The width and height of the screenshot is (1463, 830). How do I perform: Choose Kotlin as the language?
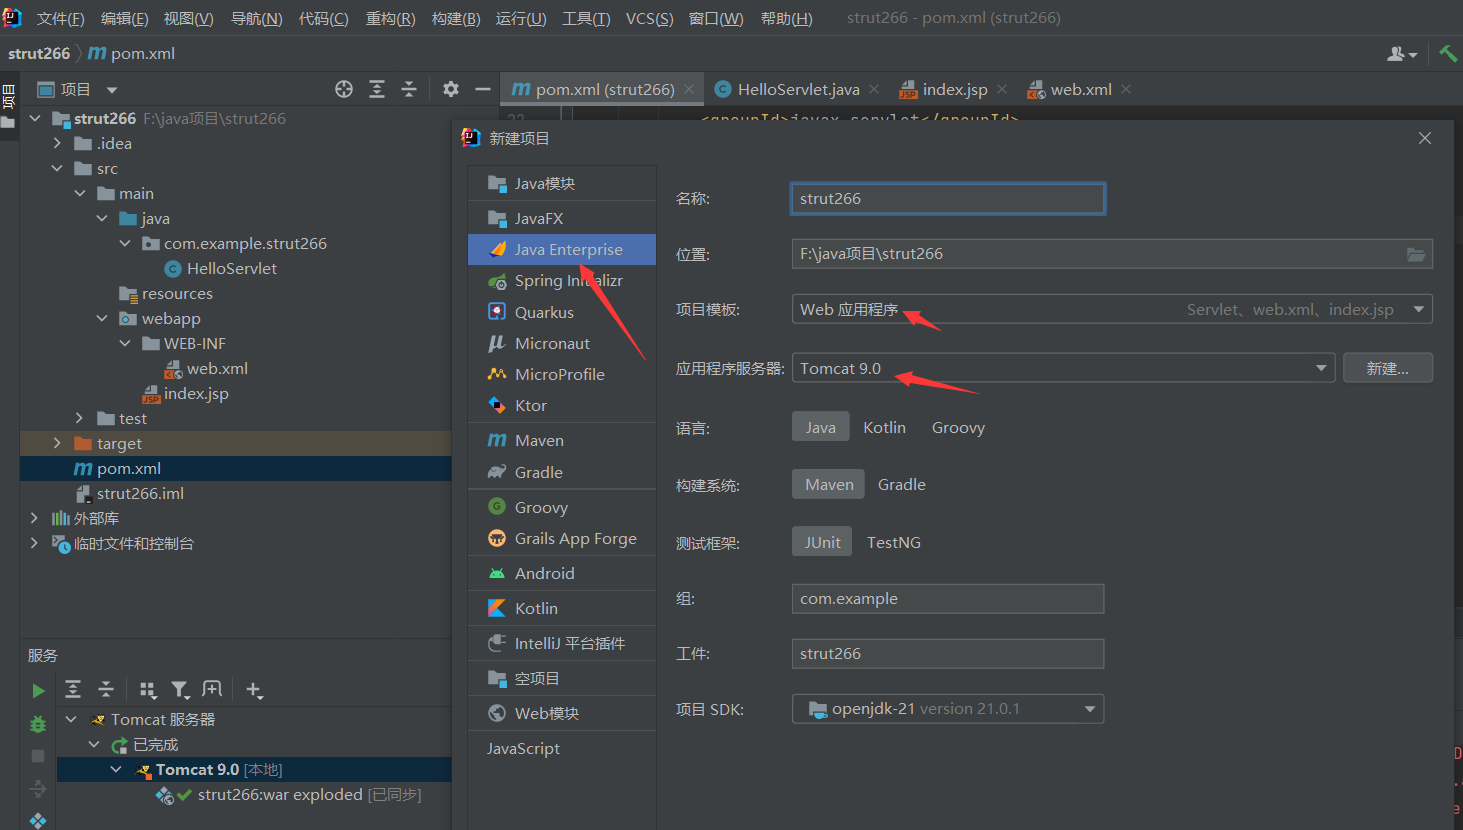(885, 427)
